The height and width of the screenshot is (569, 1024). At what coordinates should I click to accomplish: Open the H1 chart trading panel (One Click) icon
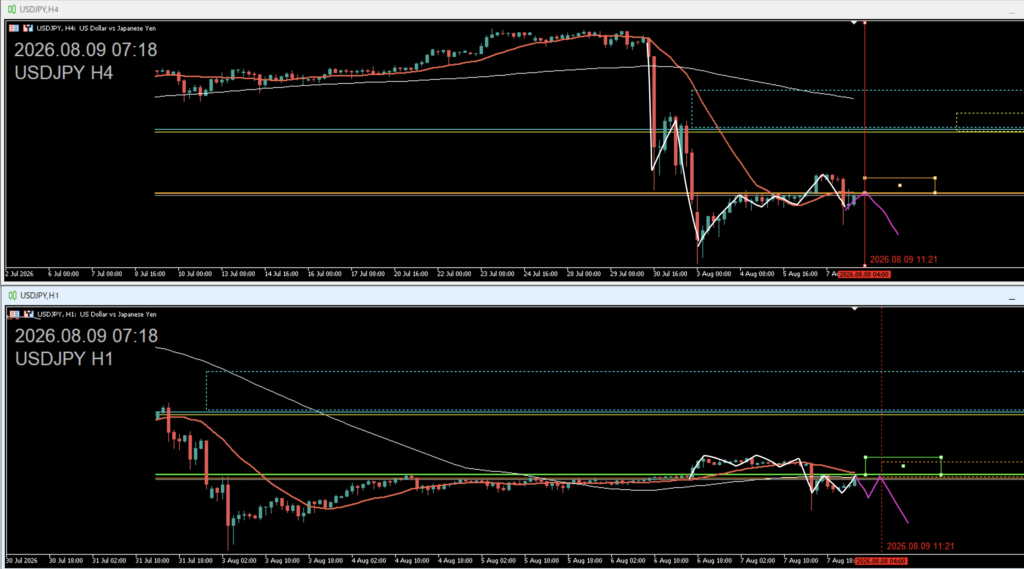coord(14,314)
